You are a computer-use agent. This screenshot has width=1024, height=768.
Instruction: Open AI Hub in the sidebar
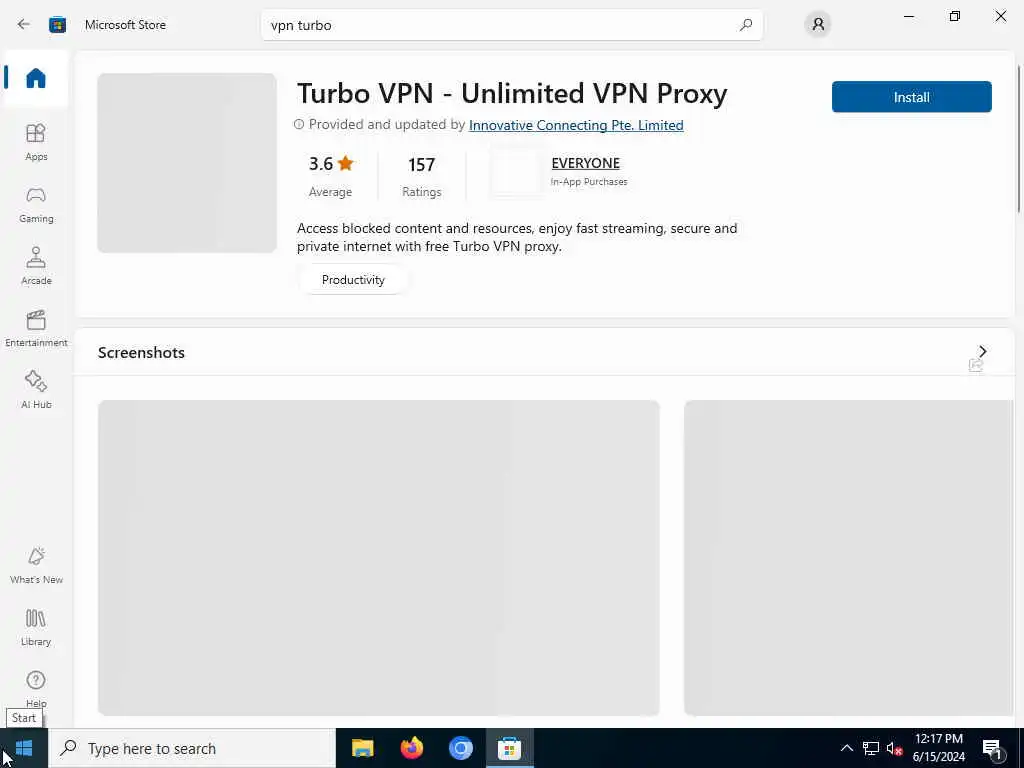pyautogui.click(x=36, y=390)
